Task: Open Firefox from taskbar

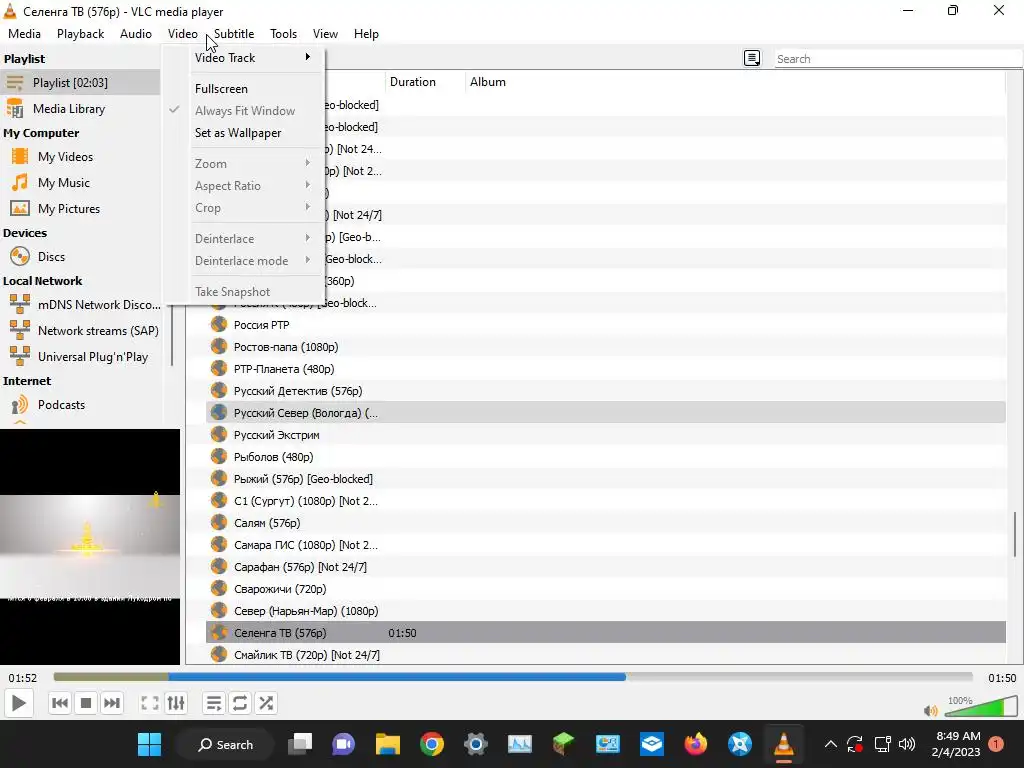Action: [696, 744]
